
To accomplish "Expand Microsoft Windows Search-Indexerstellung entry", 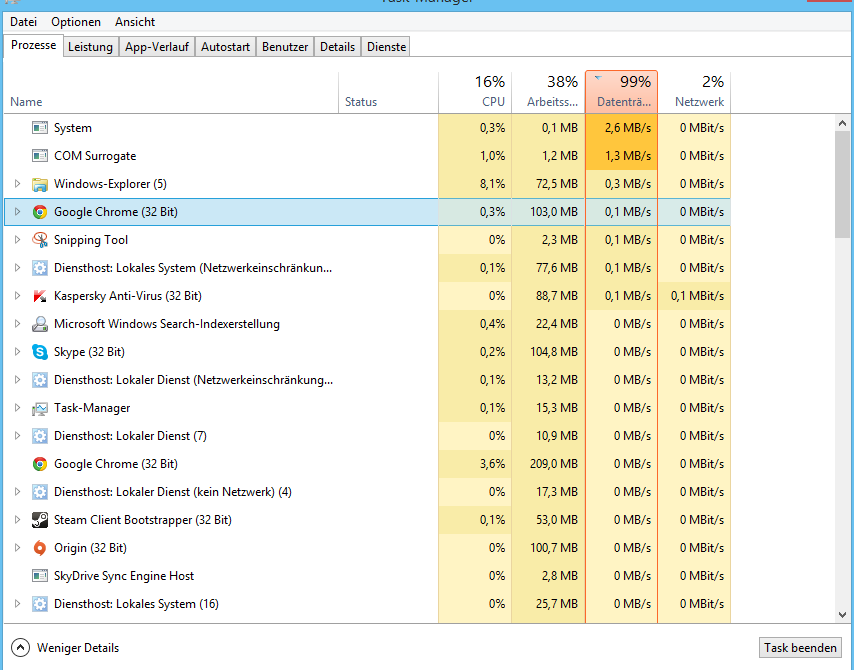I will [x=17, y=324].
